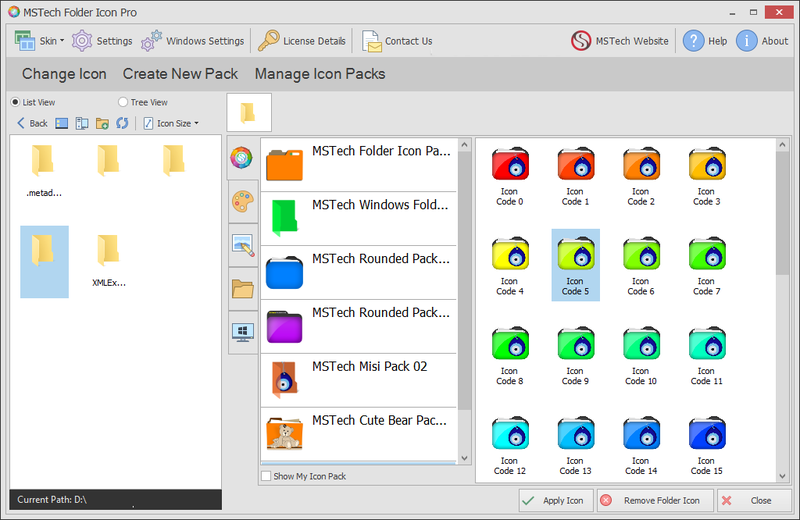The height and width of the screenshot is (520, 800).
Task: Open Settings from the toolbar
Action: (x=102, y=41)
